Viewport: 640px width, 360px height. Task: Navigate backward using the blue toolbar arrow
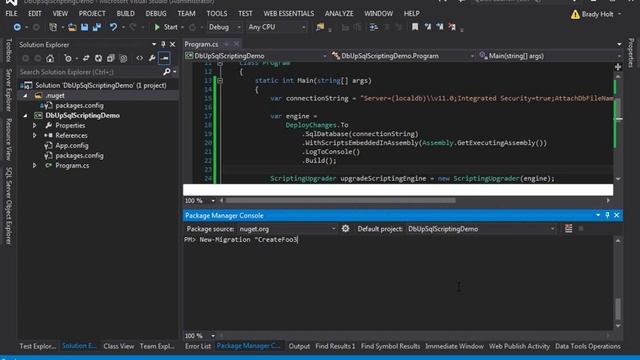pyautogui.click(x=17, y=27)
